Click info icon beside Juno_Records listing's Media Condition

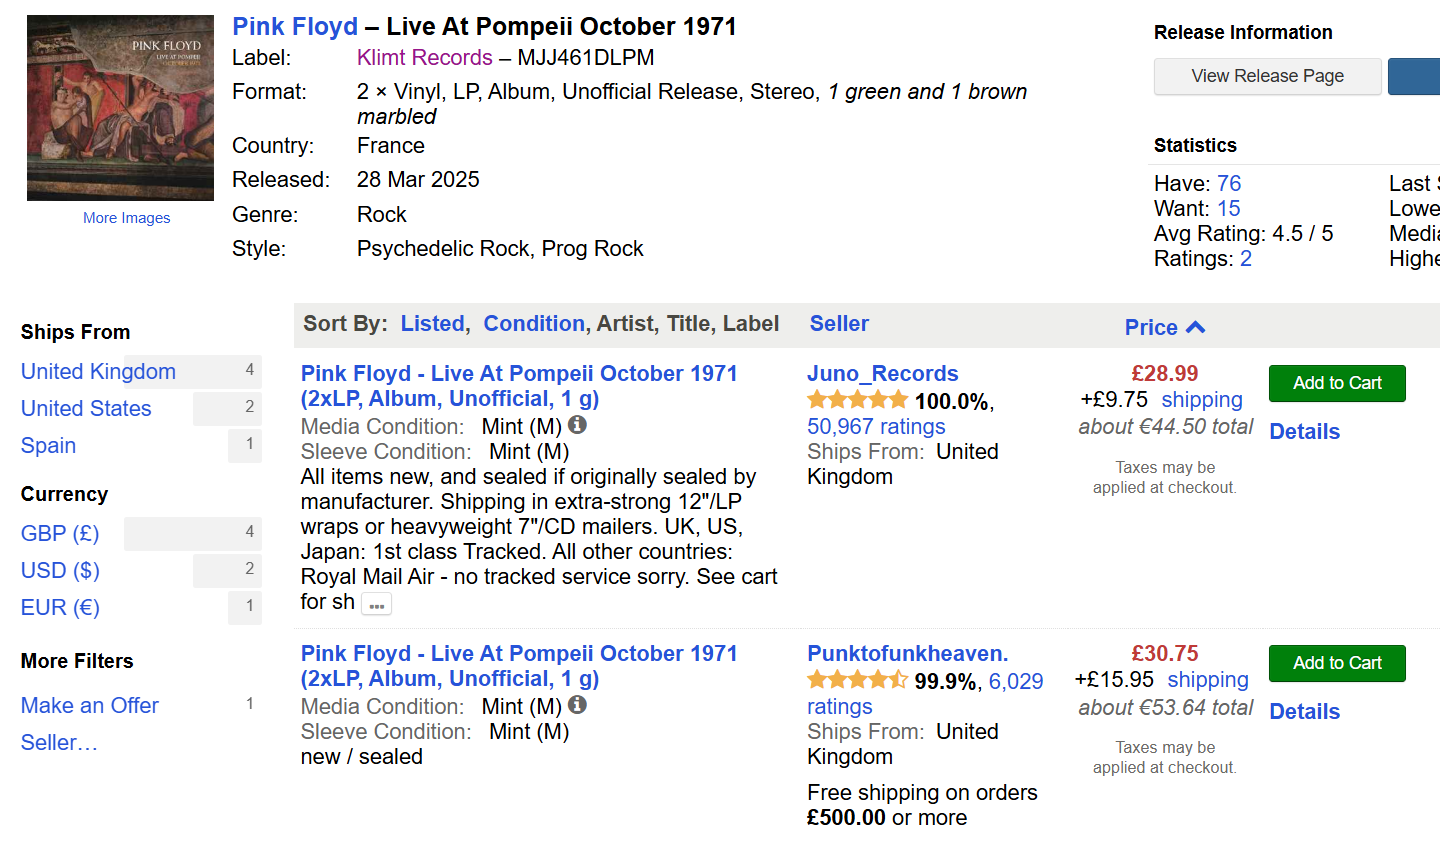point(577,425)
